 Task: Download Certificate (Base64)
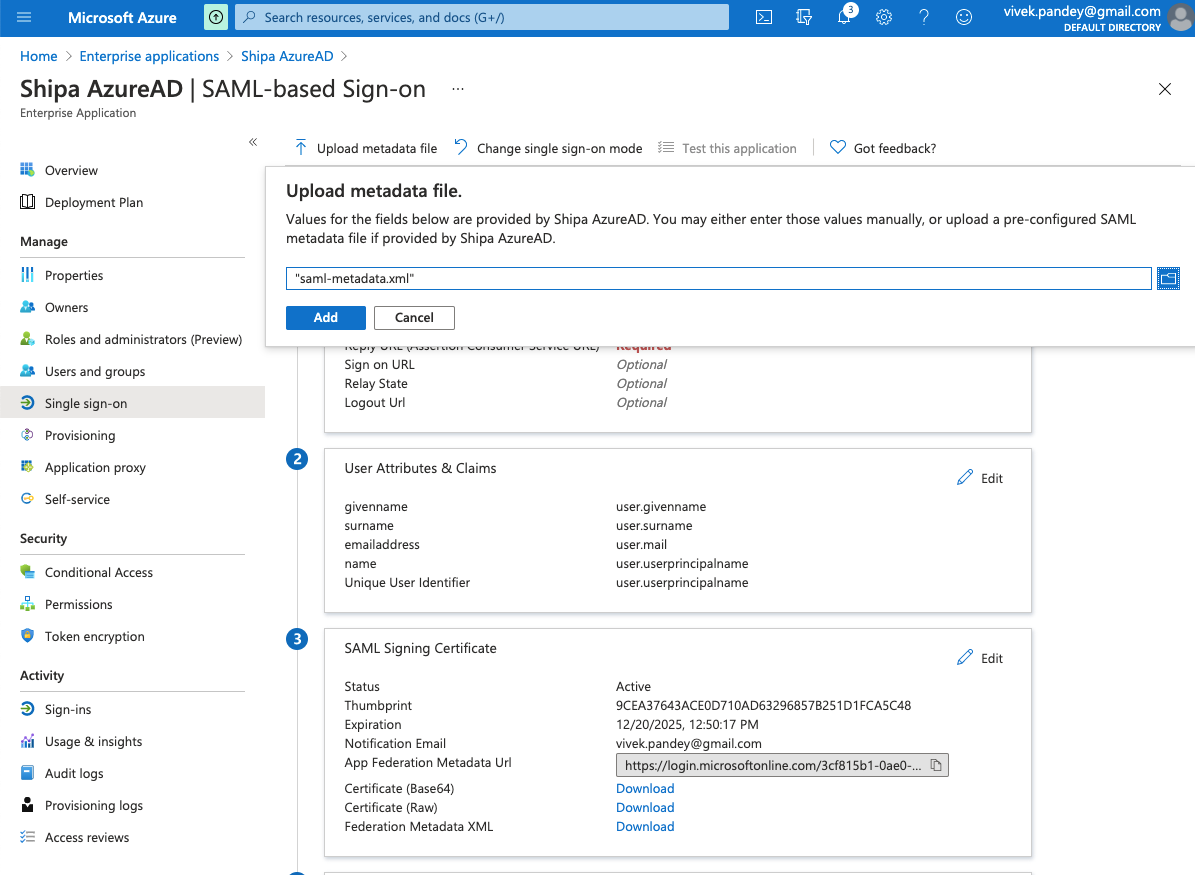645,788
